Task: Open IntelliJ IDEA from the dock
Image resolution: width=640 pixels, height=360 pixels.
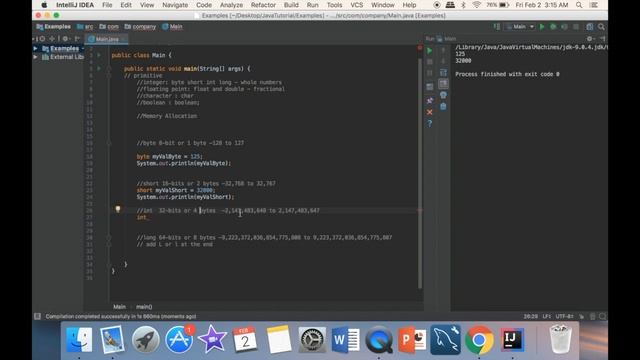Action: 512,339
